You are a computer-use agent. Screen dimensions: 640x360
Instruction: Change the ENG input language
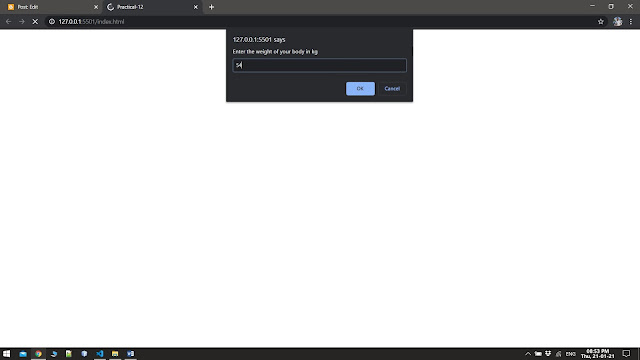pyautogui.click(x=571, y=354)
